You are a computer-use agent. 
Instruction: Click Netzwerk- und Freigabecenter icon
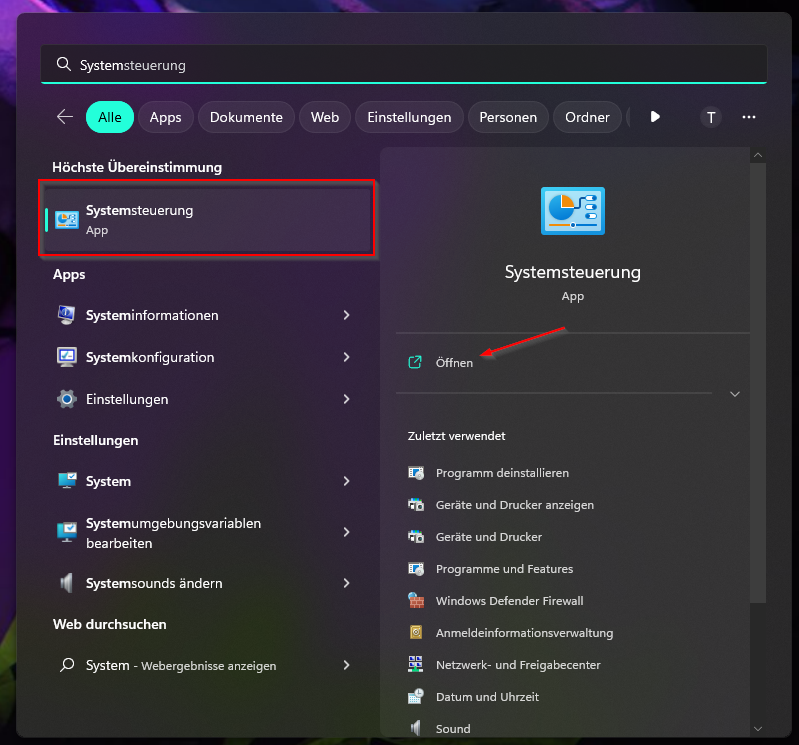pyautogui.click(x=416, y=664)
